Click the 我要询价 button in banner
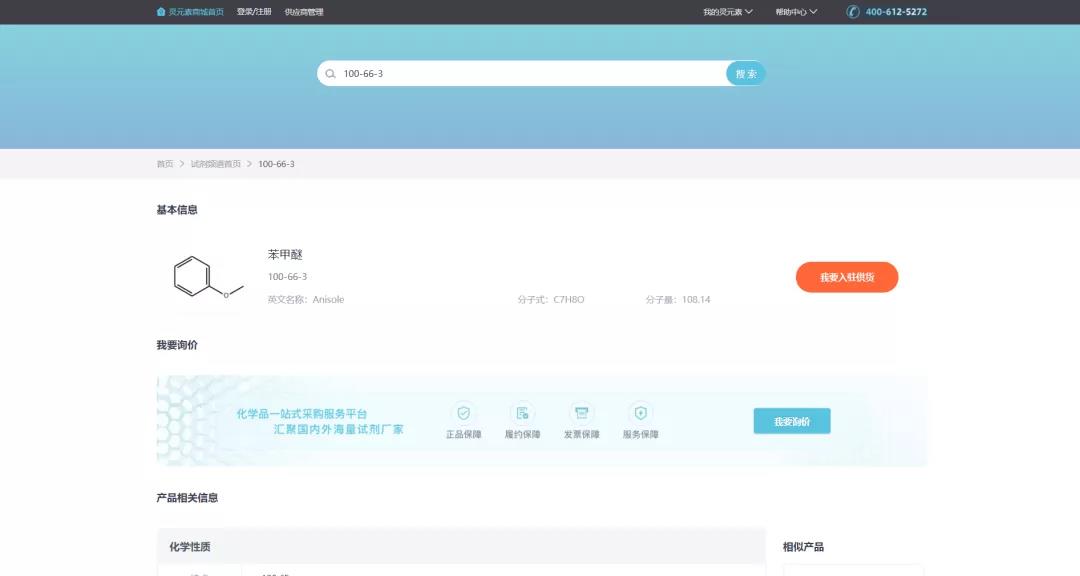1080x576 pixels. (x=792, y=421)
